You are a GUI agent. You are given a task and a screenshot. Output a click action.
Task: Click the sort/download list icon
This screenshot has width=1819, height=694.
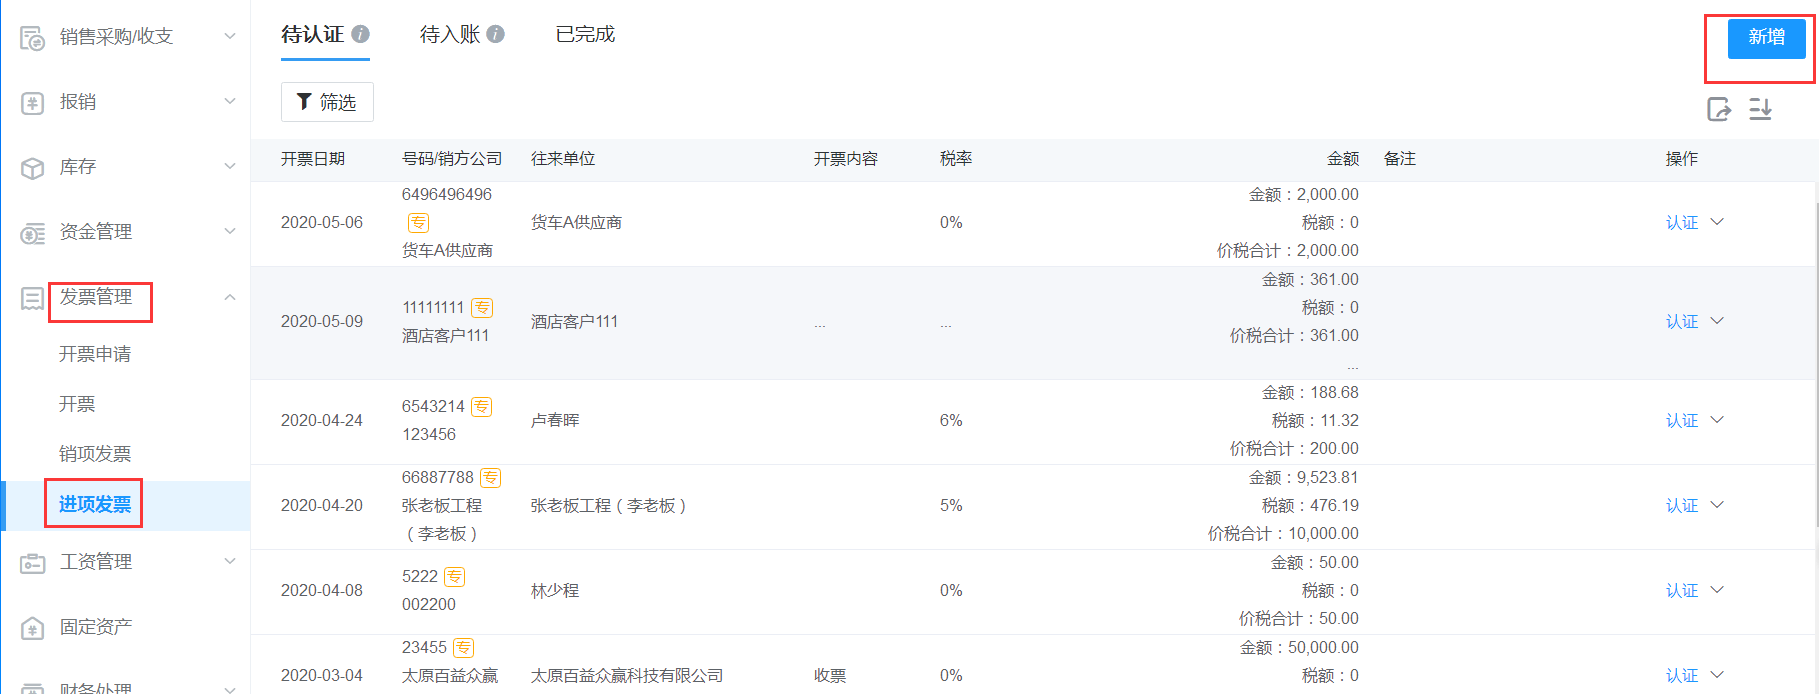1761,109
